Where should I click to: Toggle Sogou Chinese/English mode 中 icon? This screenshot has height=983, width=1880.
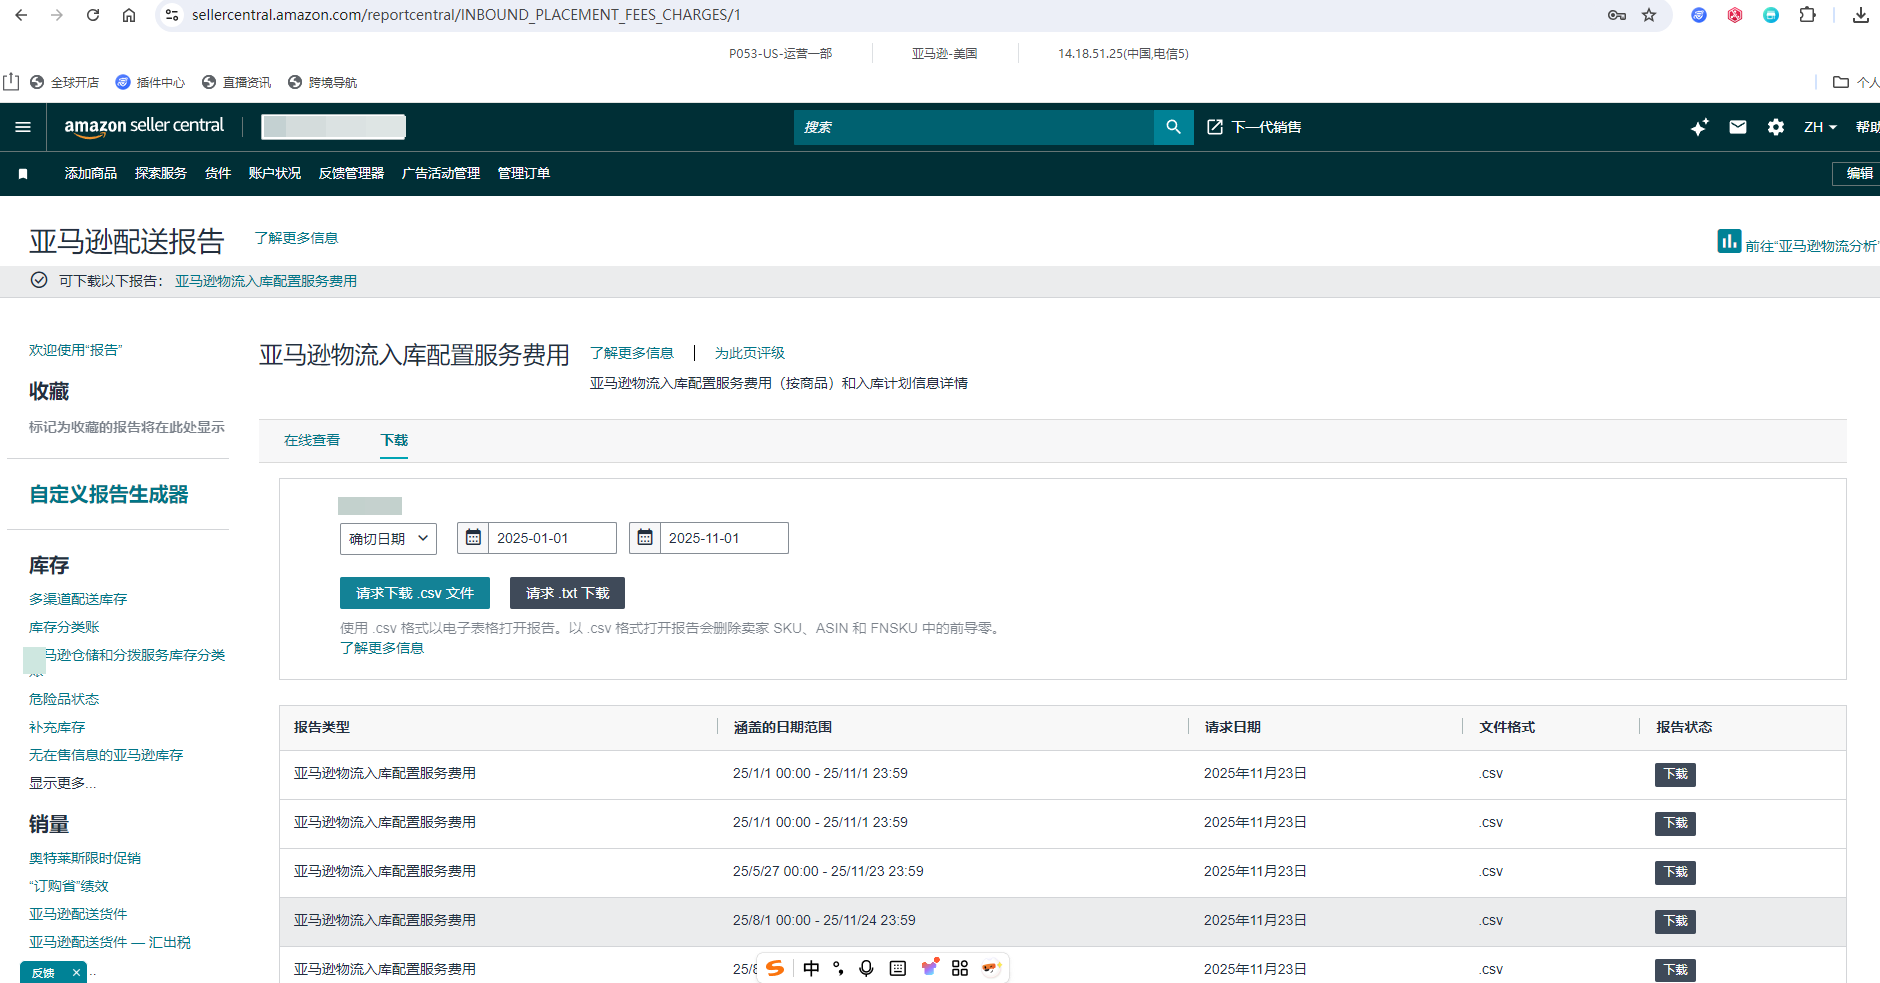pyautogui.click(x=811, y=968)
